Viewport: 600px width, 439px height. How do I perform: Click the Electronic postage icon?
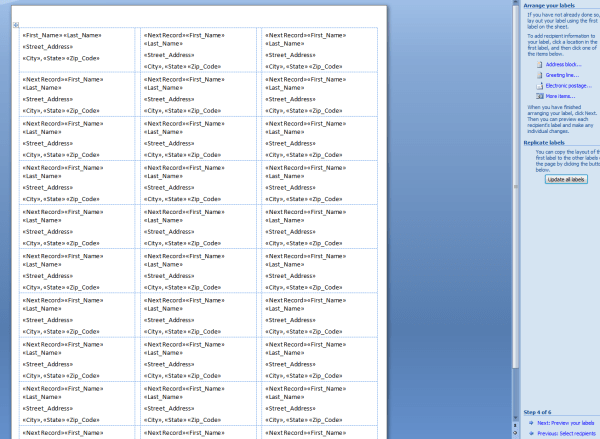540,86
